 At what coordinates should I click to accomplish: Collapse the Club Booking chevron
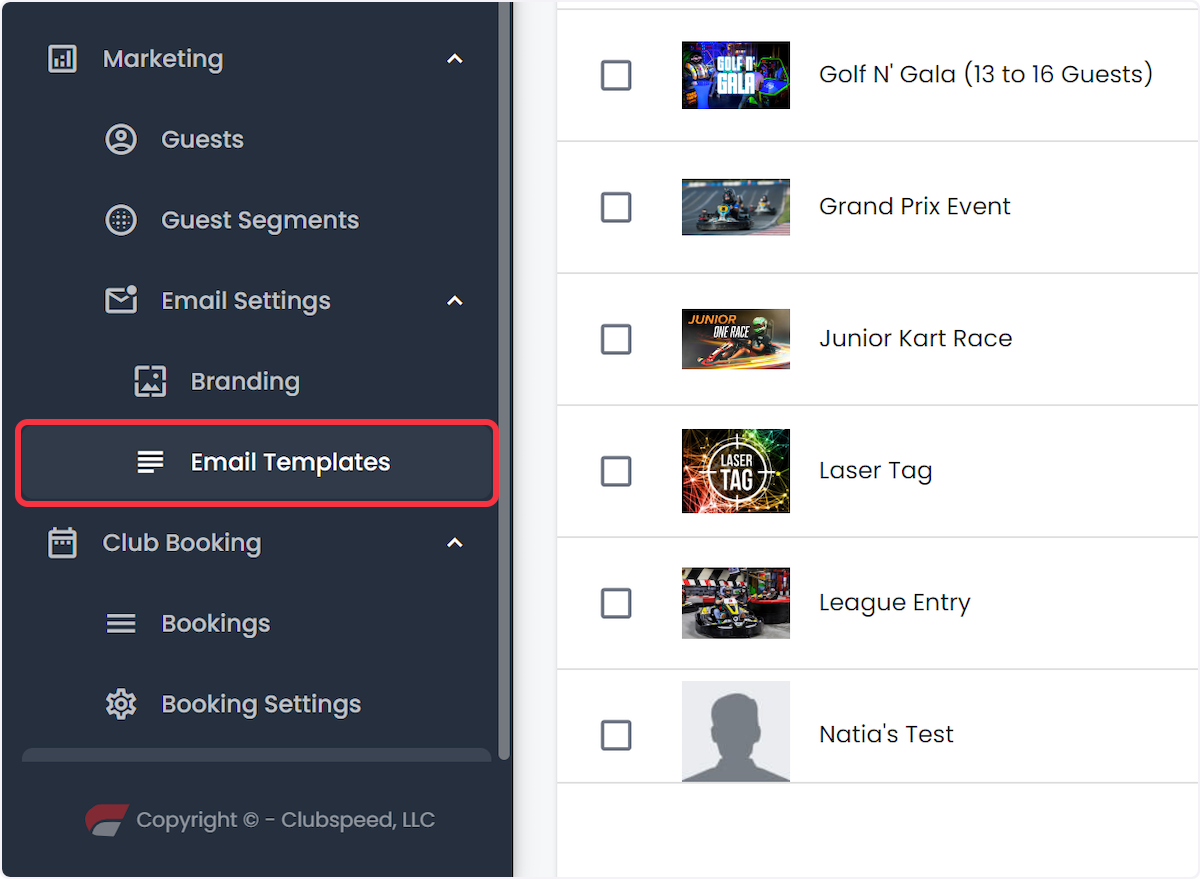(455, 543)
